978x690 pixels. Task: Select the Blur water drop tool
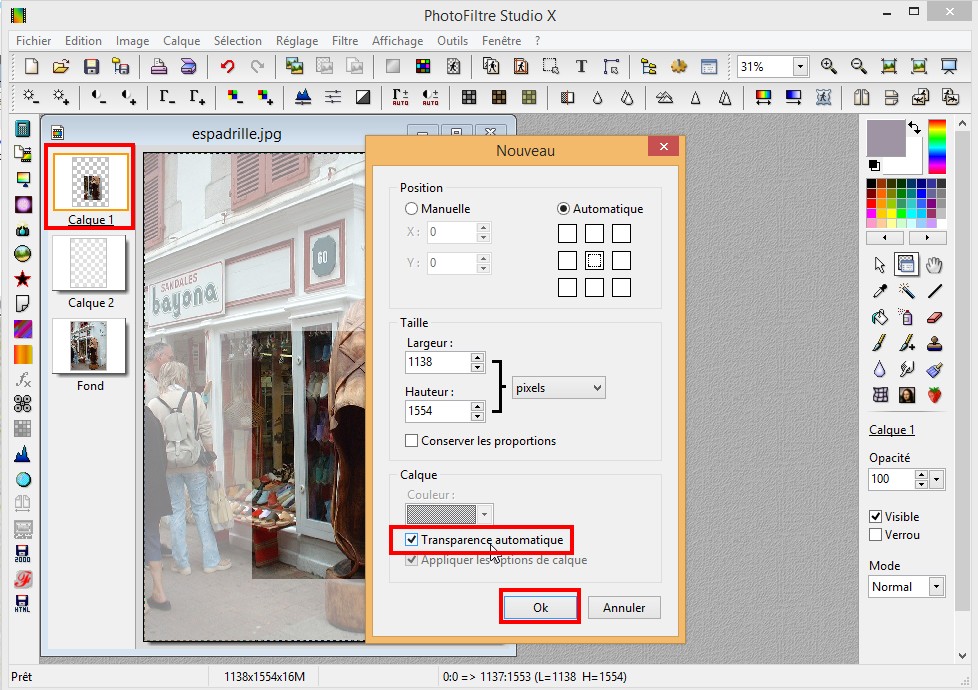tap(879, 369)
